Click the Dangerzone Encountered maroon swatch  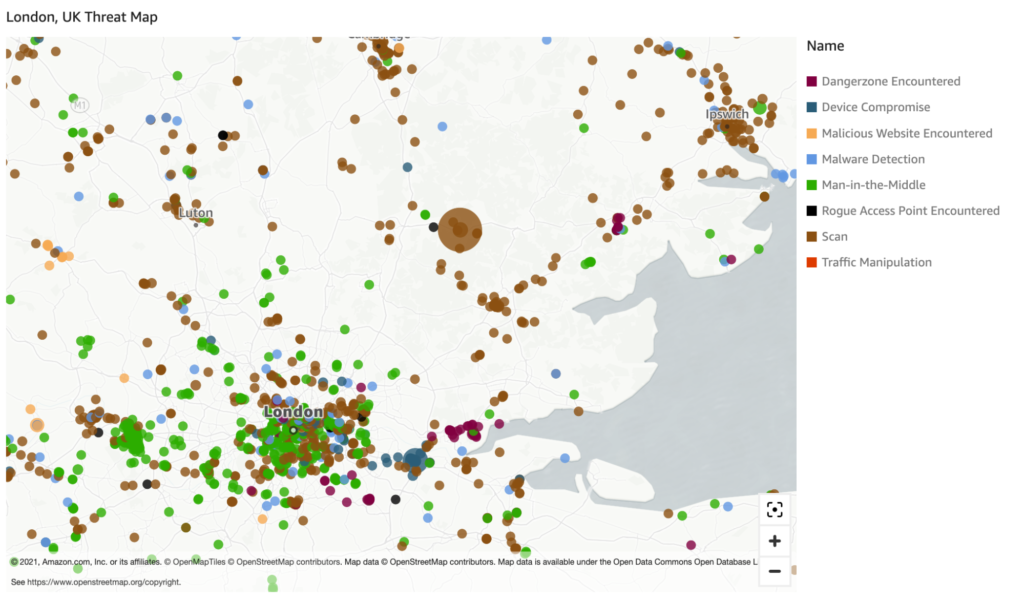pos(812,81)
